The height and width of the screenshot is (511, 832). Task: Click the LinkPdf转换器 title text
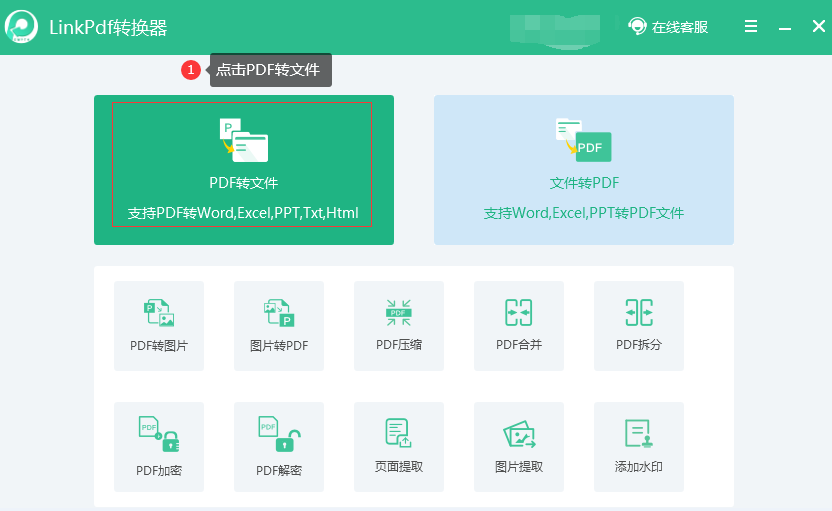(x=108, y=27)
